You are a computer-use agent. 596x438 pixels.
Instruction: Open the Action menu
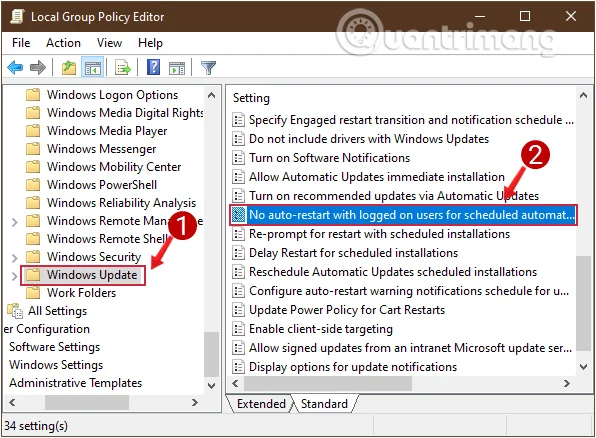click(63, 43)
